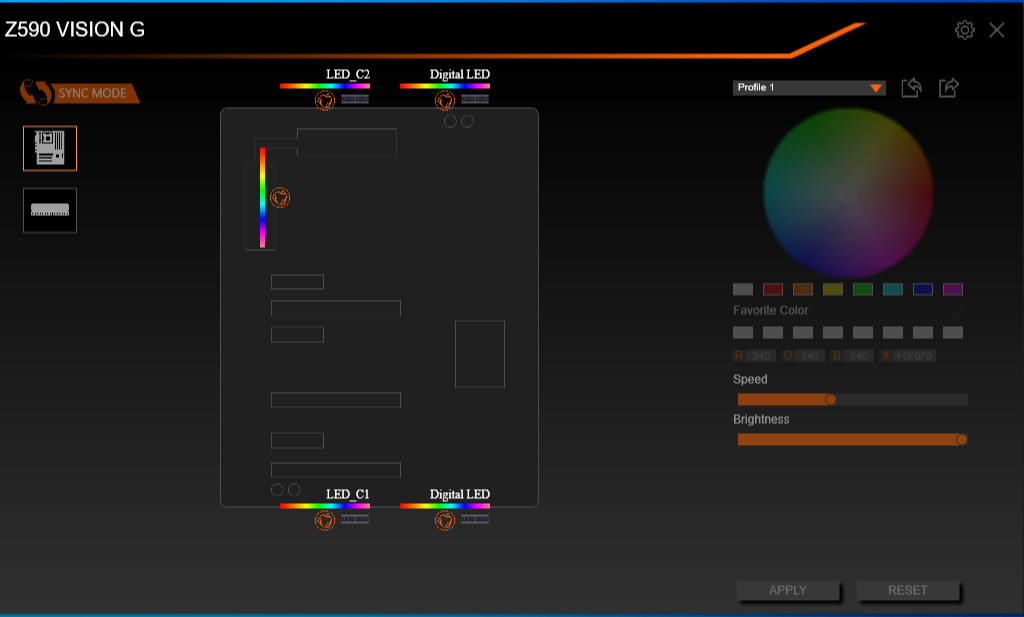Click the LED_C1 sync effect icon
Image resolution: width=1024 pixels, height=617 pixels.
(x=325, y=520)
